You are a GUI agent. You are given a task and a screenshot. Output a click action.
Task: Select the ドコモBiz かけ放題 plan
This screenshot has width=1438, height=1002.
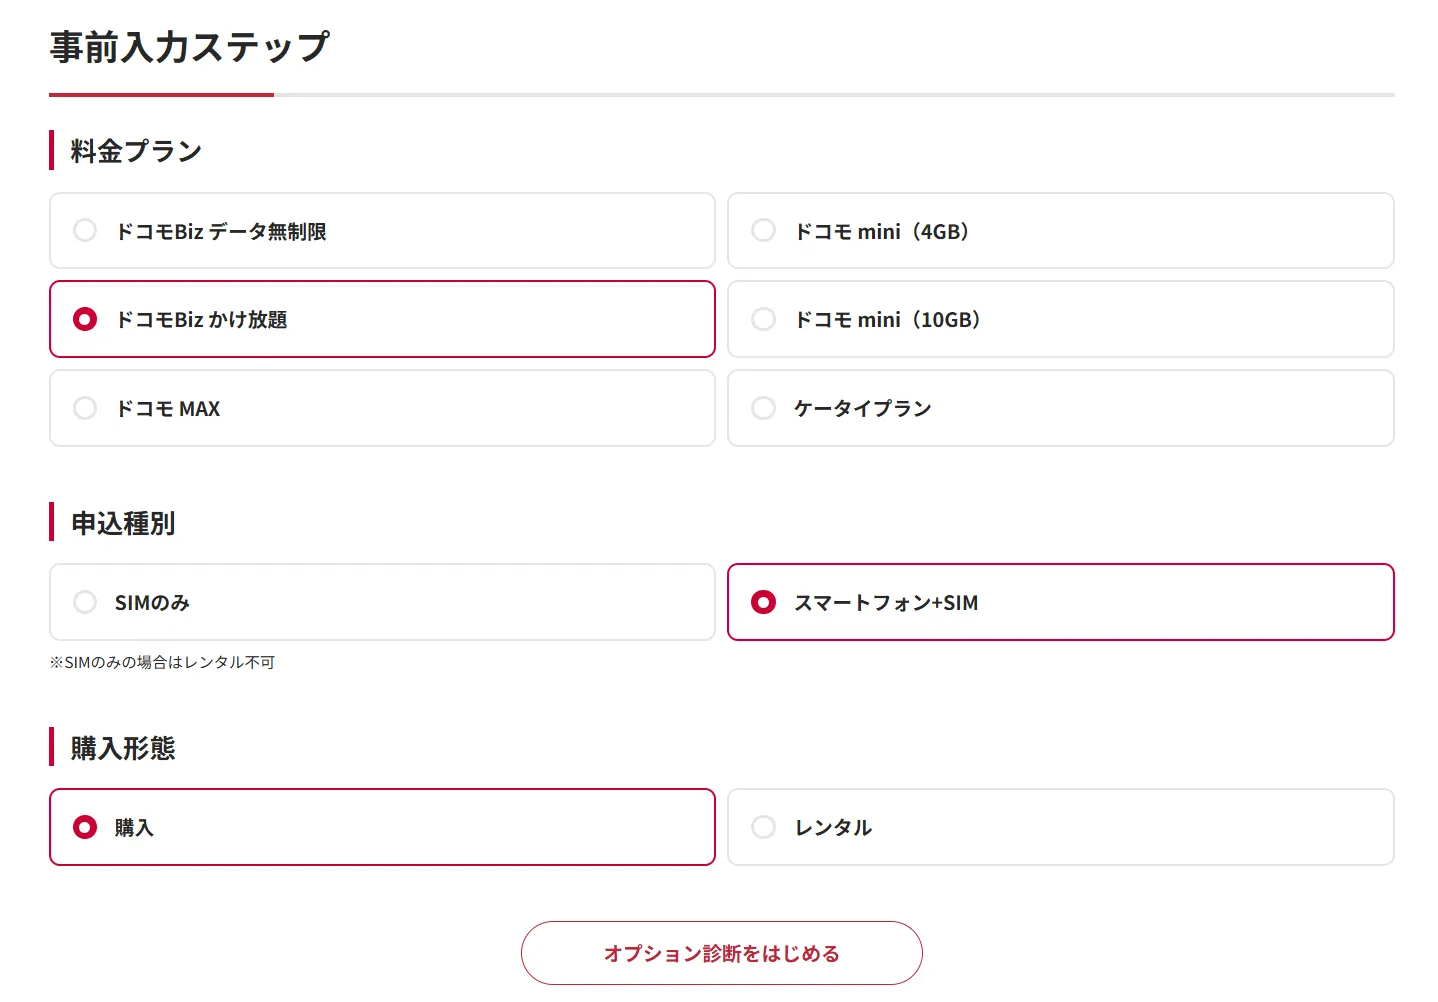tap(381, 319)
